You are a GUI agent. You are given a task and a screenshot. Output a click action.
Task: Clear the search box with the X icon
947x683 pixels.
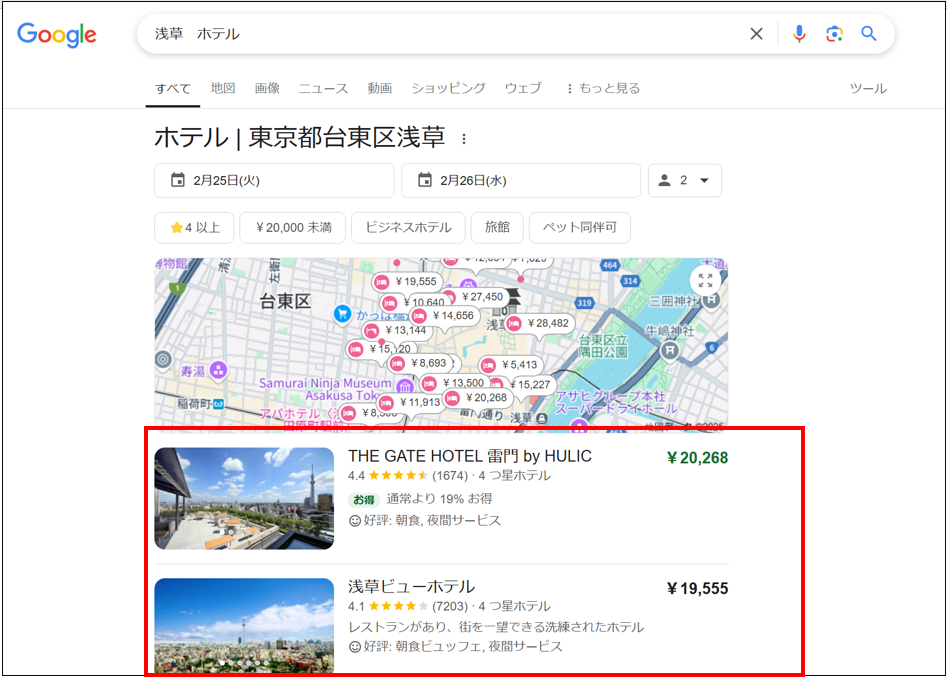pyautogui.click(x=756, y=34)
